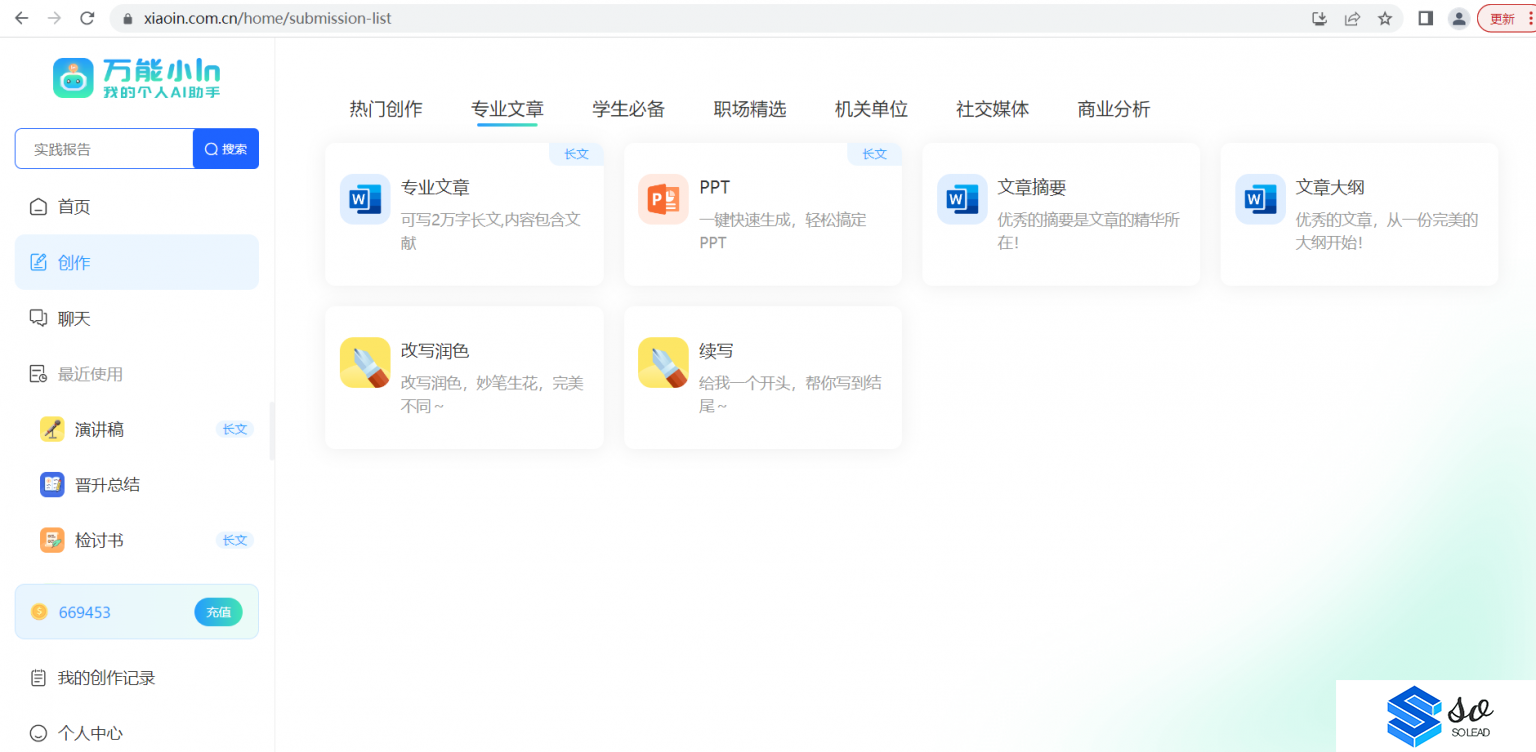
Task: Click the pen icon on 续写 card
Action: pos(663,363)
